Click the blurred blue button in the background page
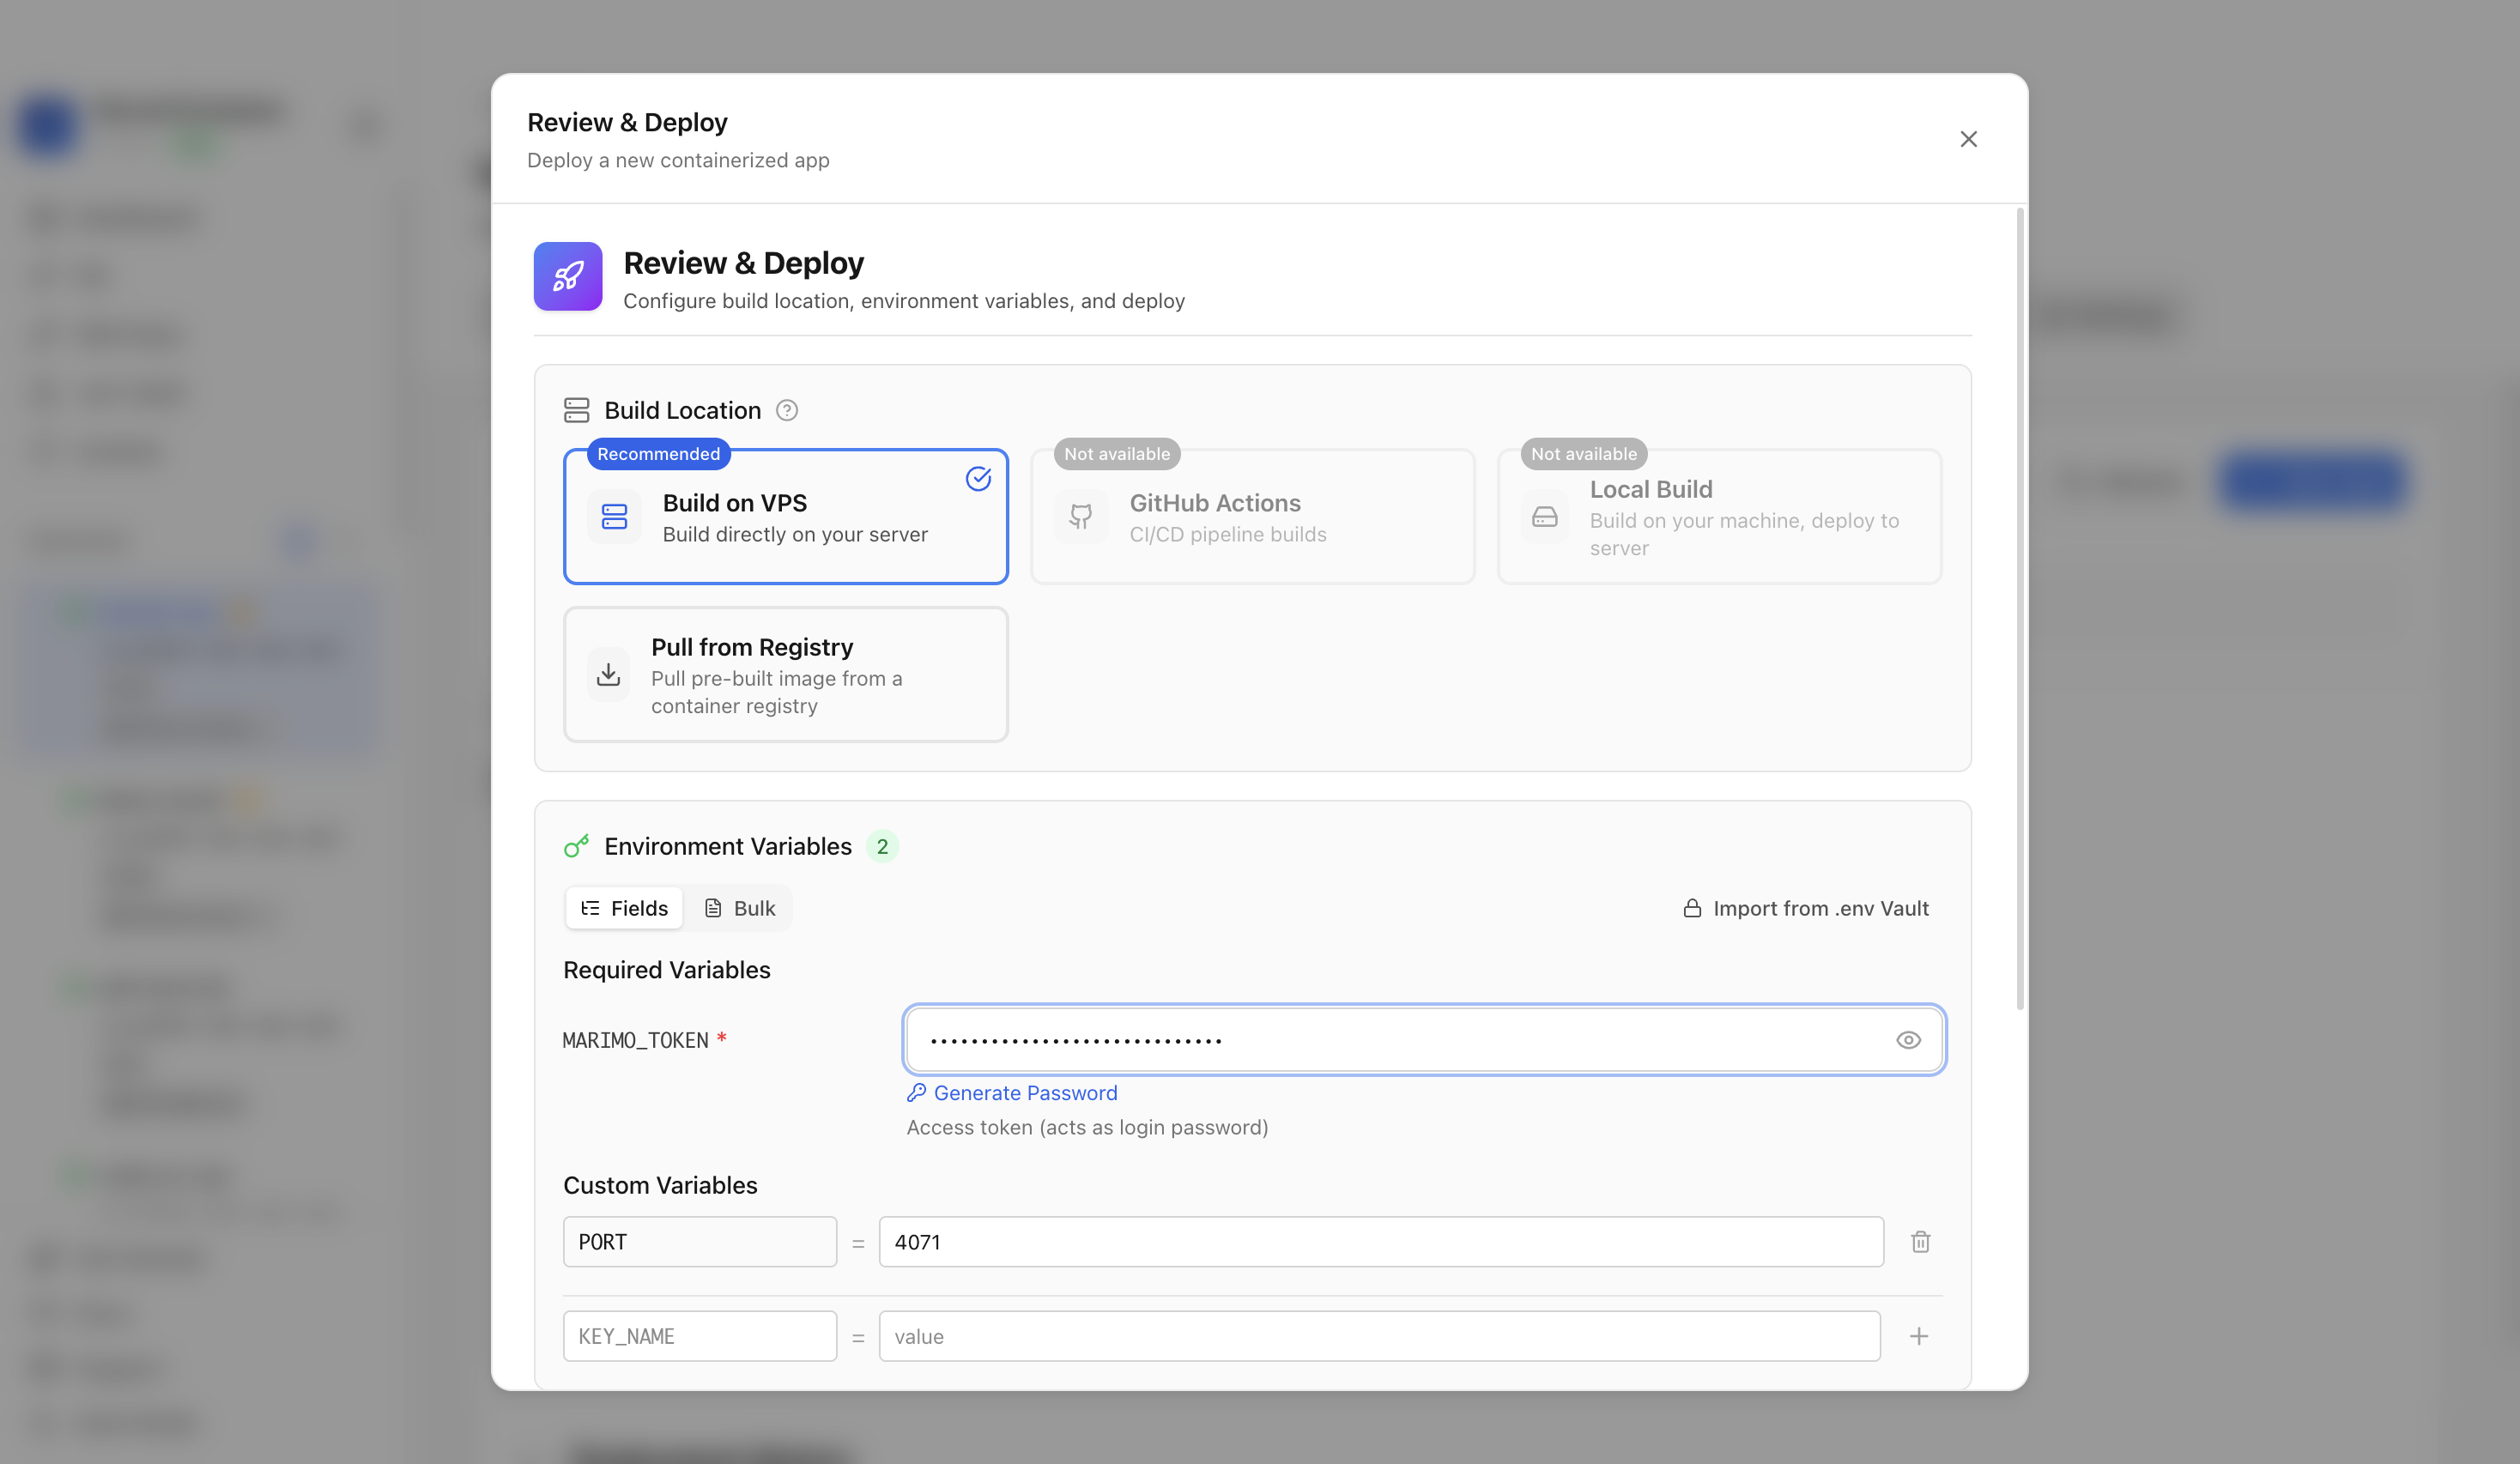Viewport: 2520px width, 1464px height. coord(2312,481)
